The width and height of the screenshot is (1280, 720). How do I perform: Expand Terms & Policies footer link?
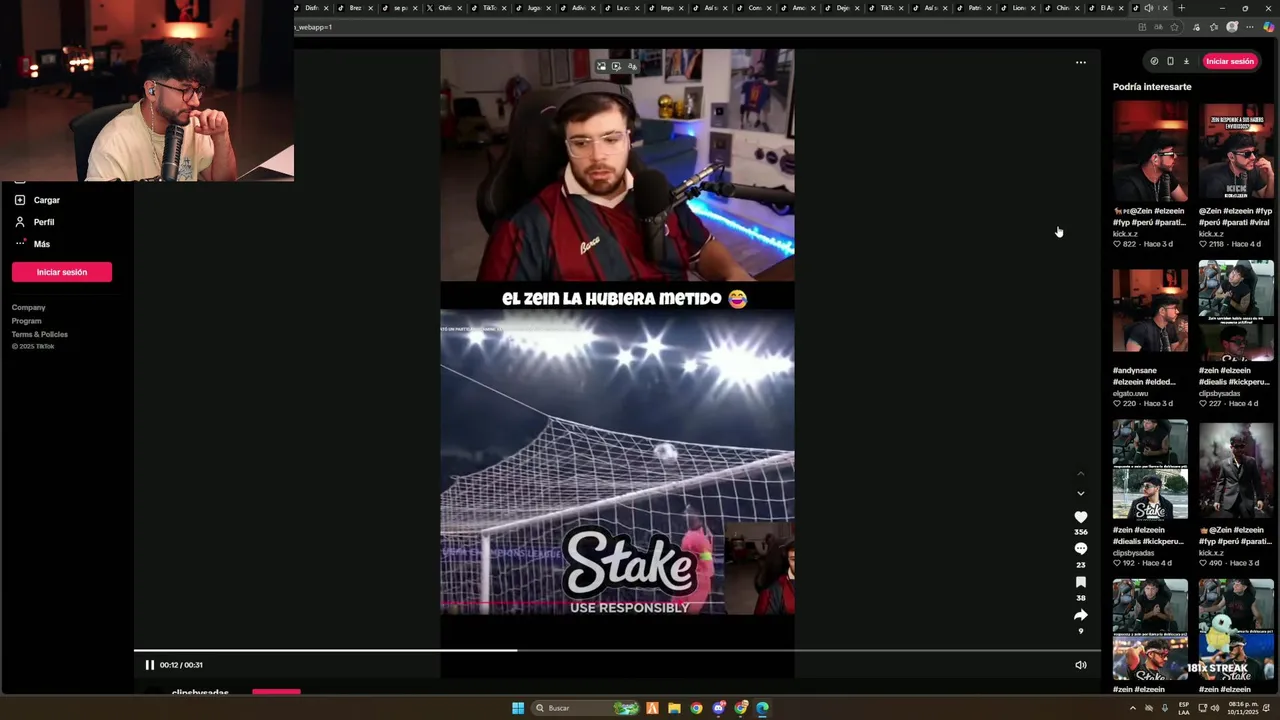[x=40, y=334]
